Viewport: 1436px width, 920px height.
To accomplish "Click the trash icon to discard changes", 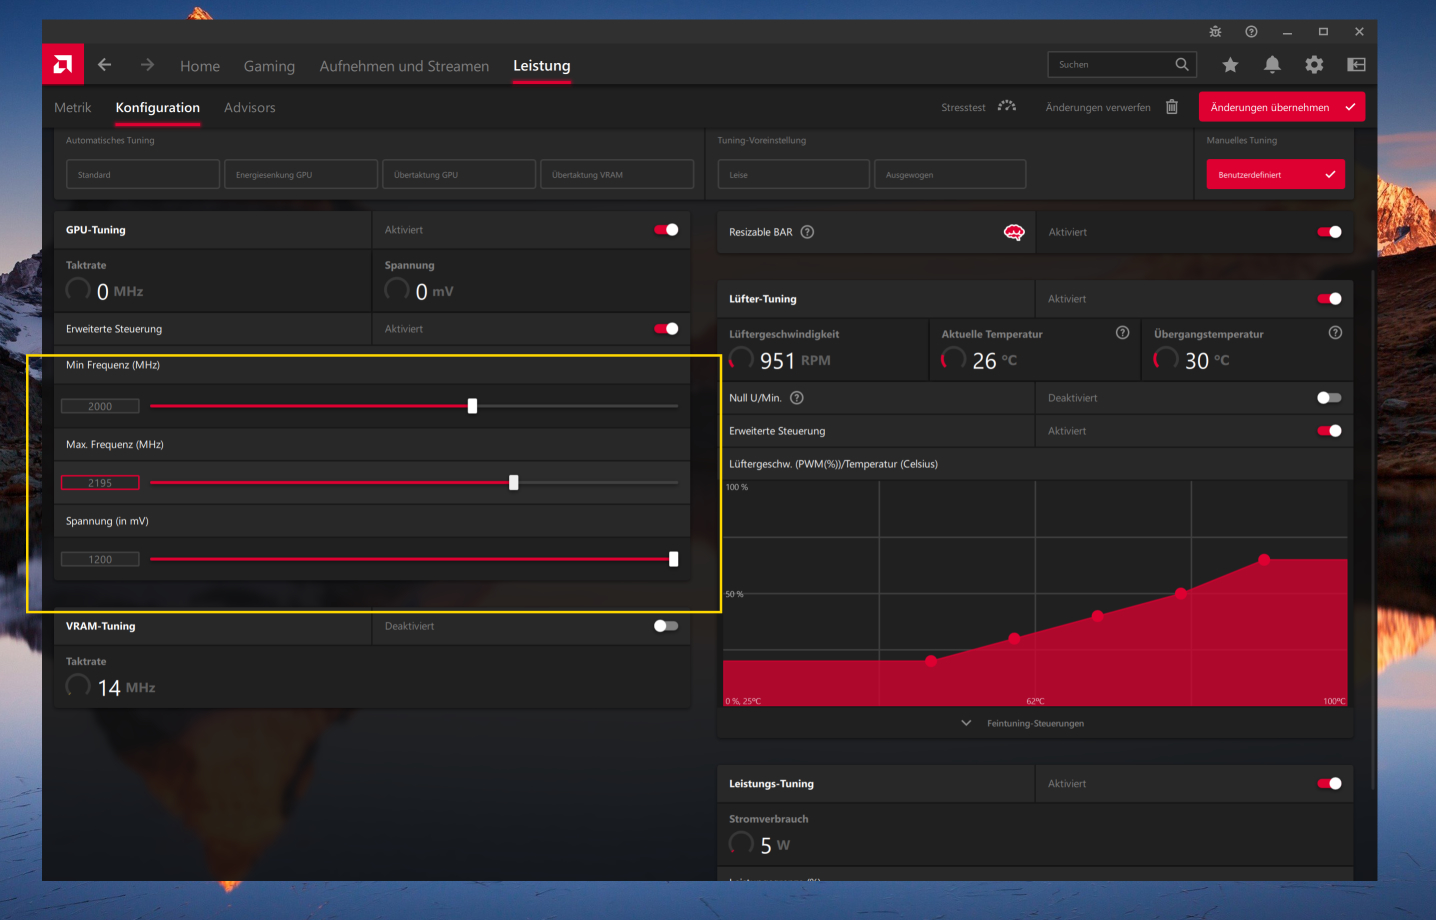I will click(x=1172, y=107).
